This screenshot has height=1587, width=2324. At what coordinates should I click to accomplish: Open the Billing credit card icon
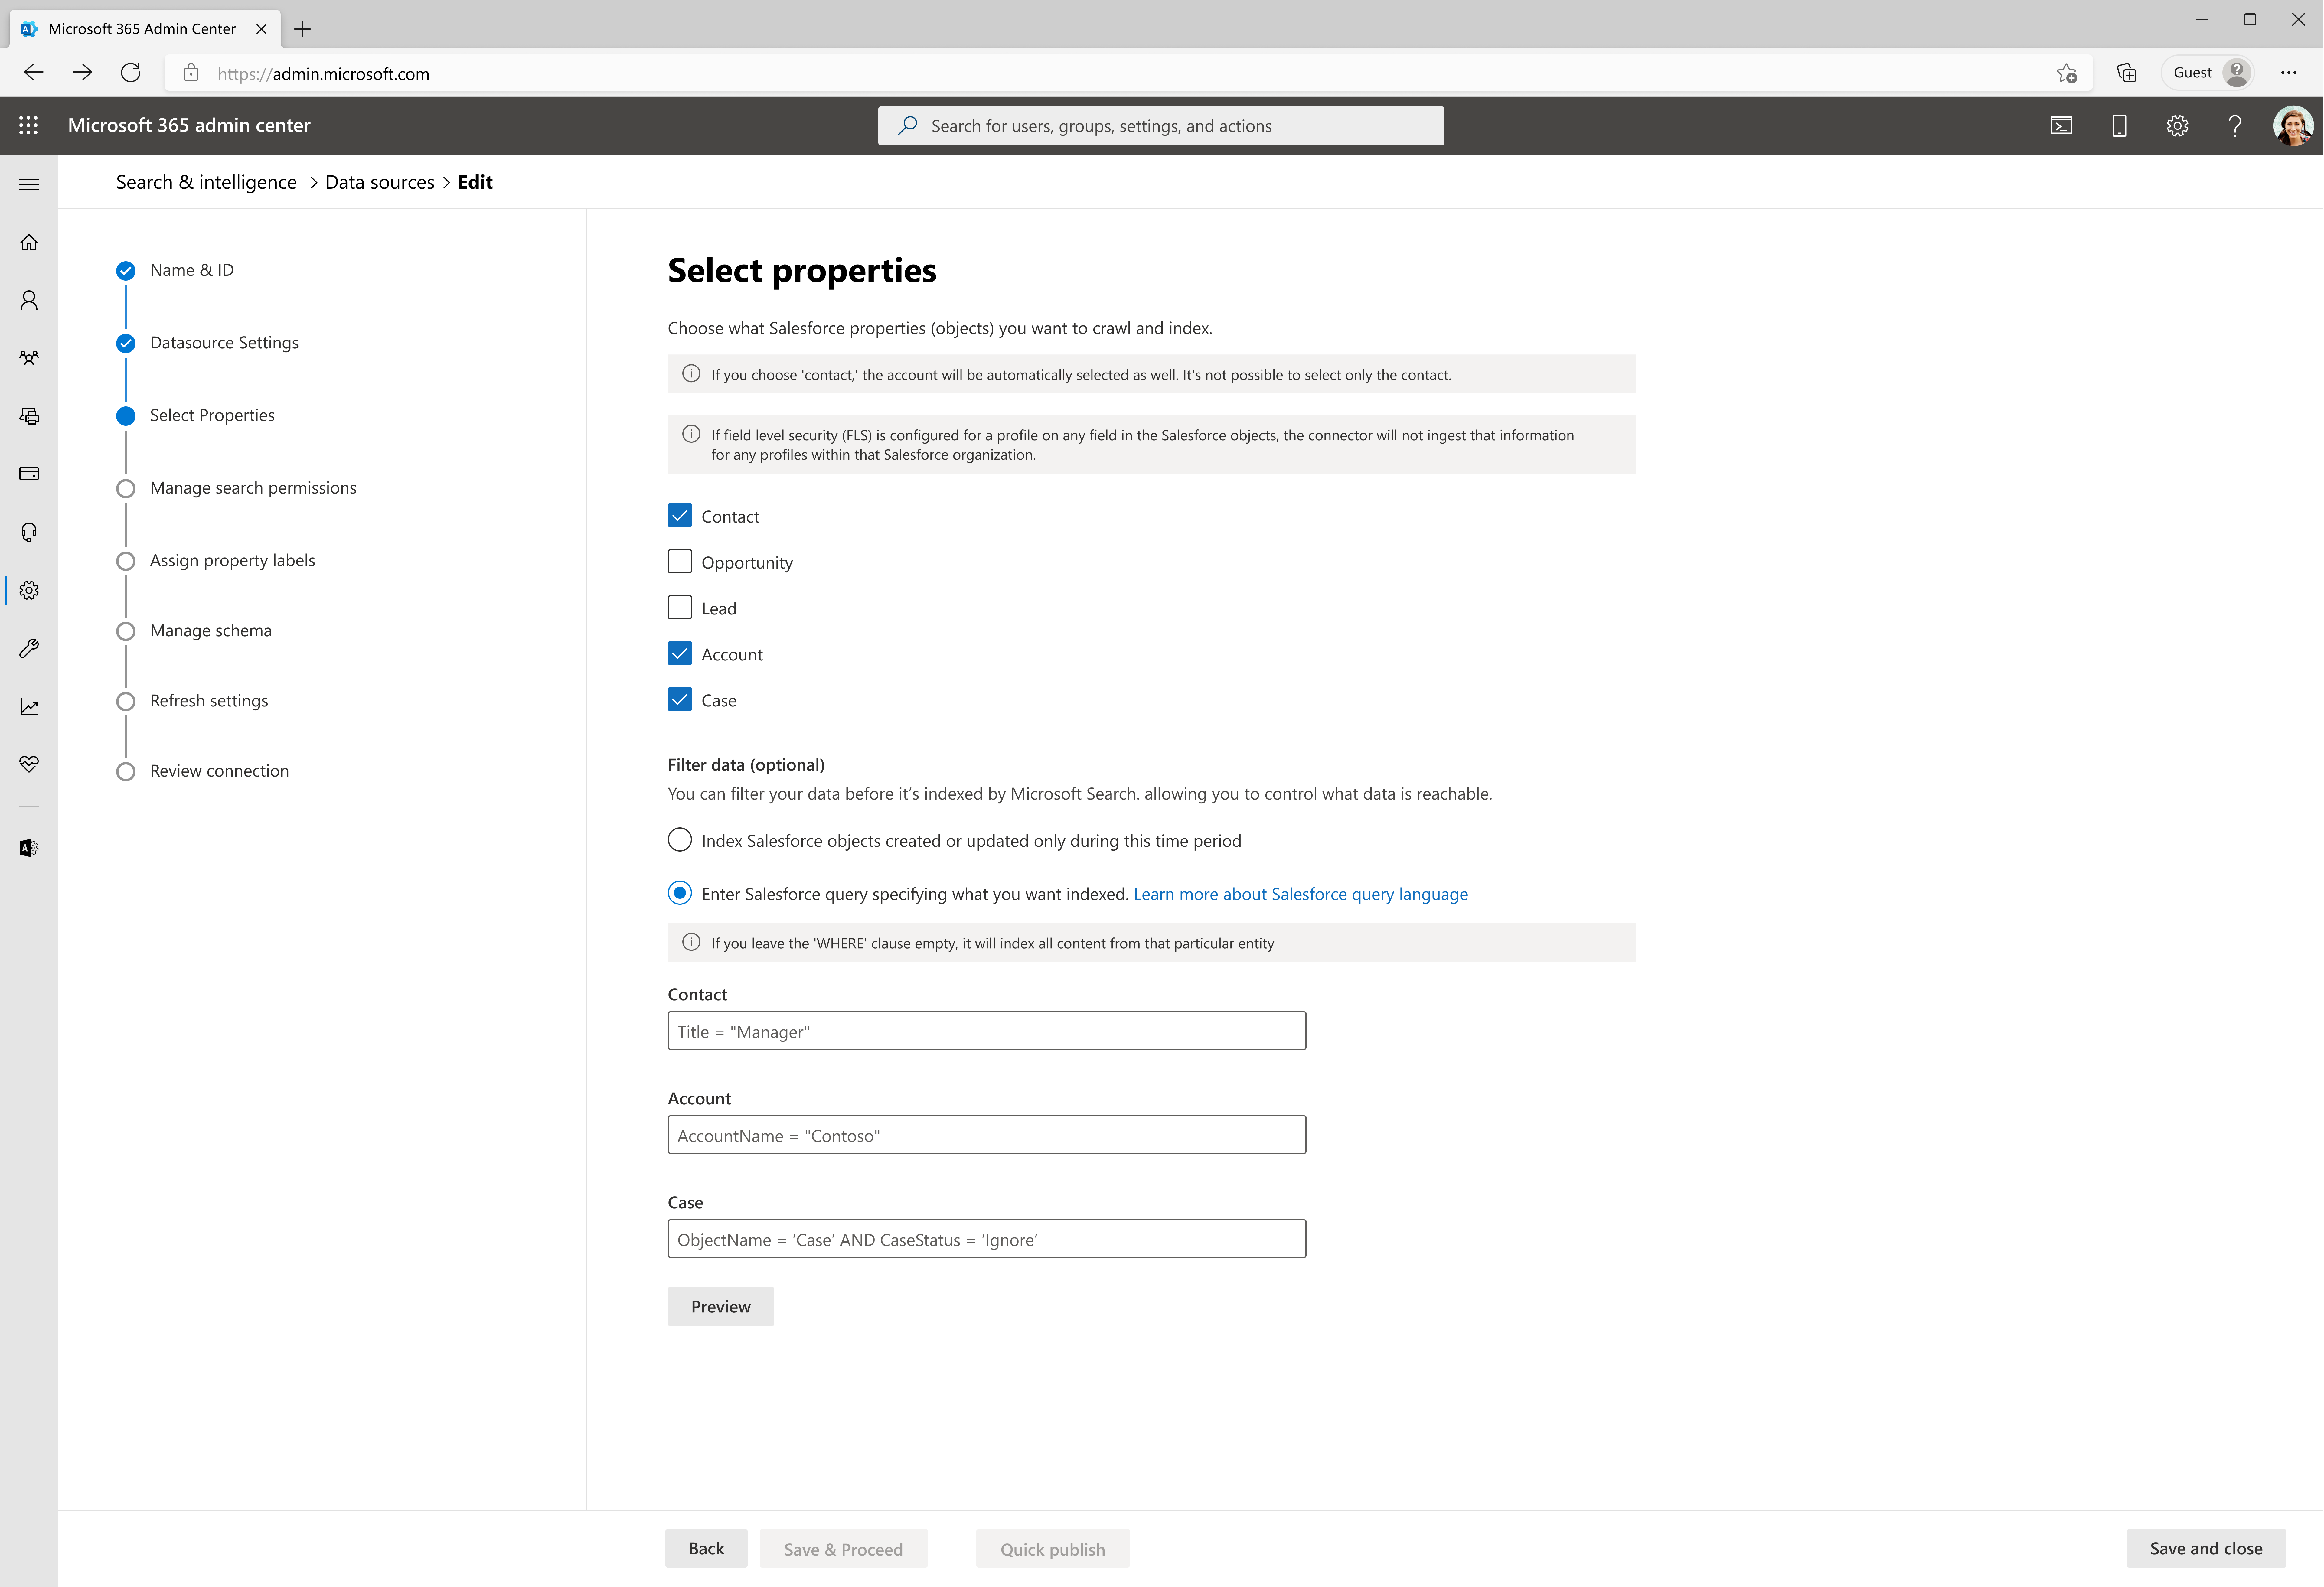[x=28, y=473]
